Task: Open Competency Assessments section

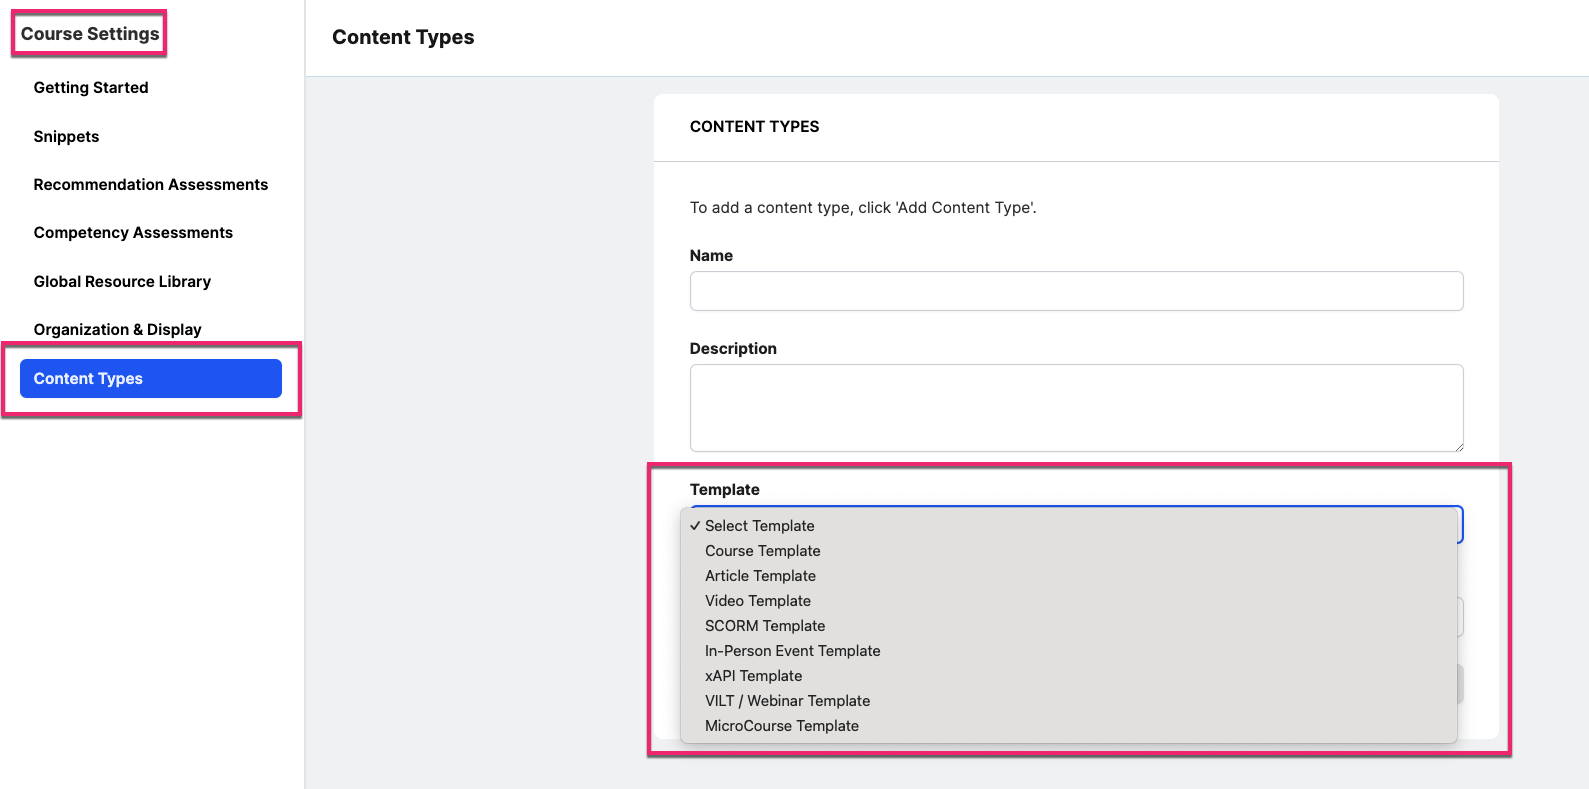Action: pos(133,233)
